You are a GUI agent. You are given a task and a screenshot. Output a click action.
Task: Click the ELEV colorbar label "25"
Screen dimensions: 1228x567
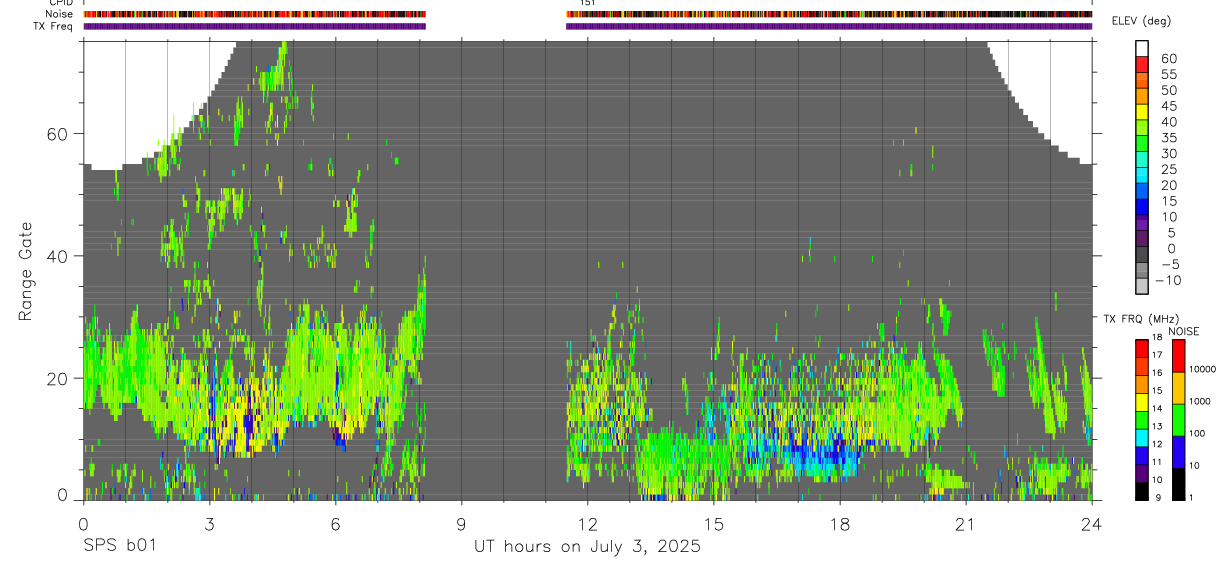(1168, 170)
